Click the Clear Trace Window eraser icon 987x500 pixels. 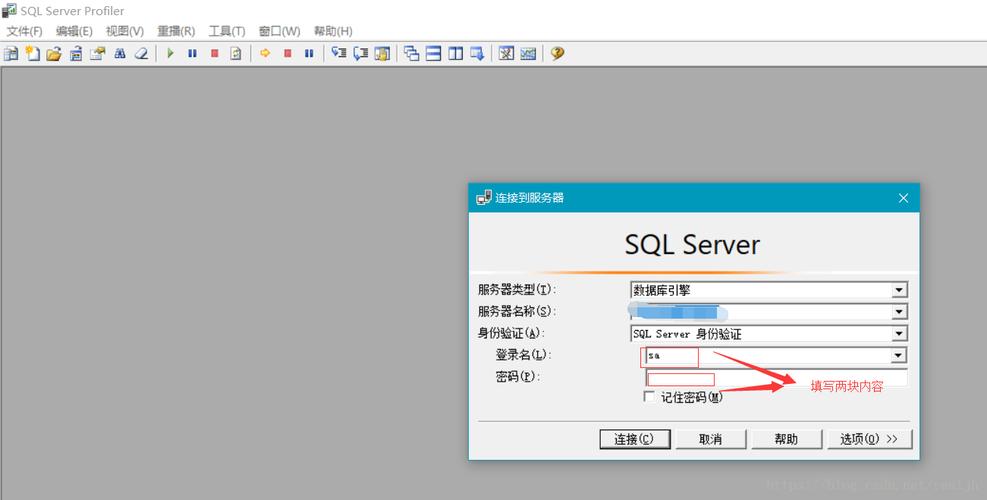click(142, 54)
